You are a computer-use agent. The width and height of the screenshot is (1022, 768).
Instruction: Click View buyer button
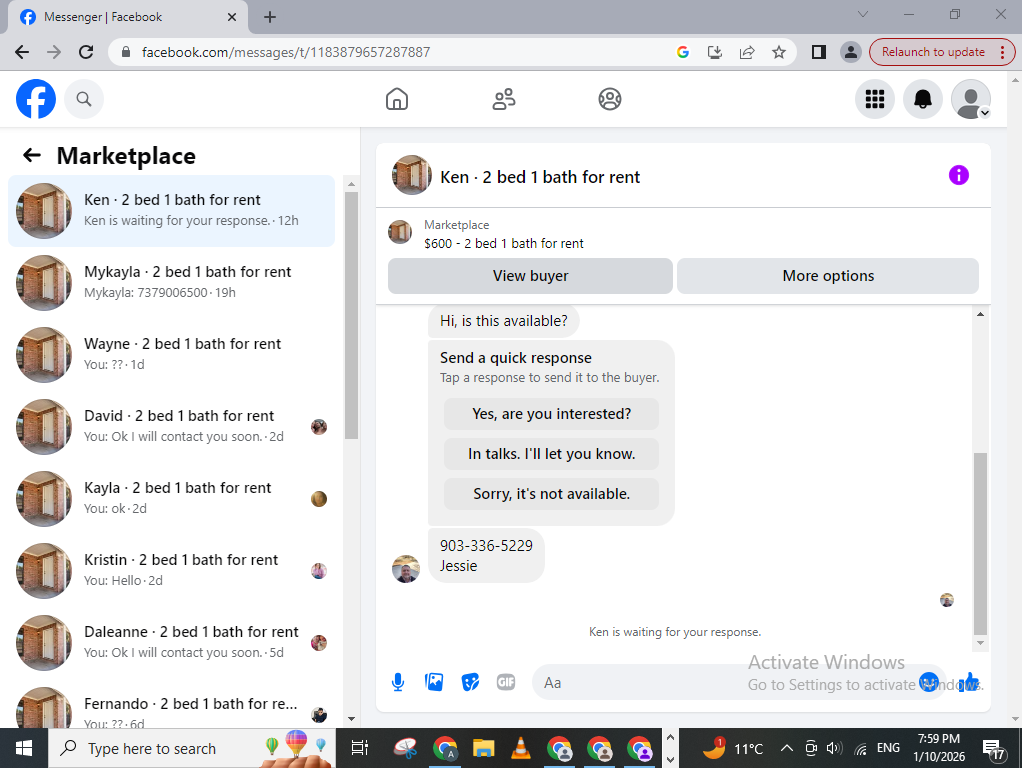coord(530,276)
